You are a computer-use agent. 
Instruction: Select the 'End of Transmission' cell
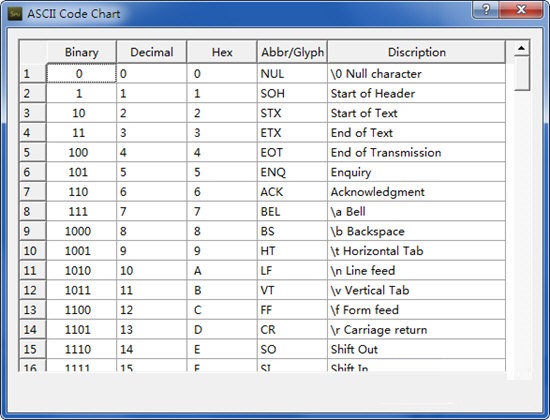[417, 152]
